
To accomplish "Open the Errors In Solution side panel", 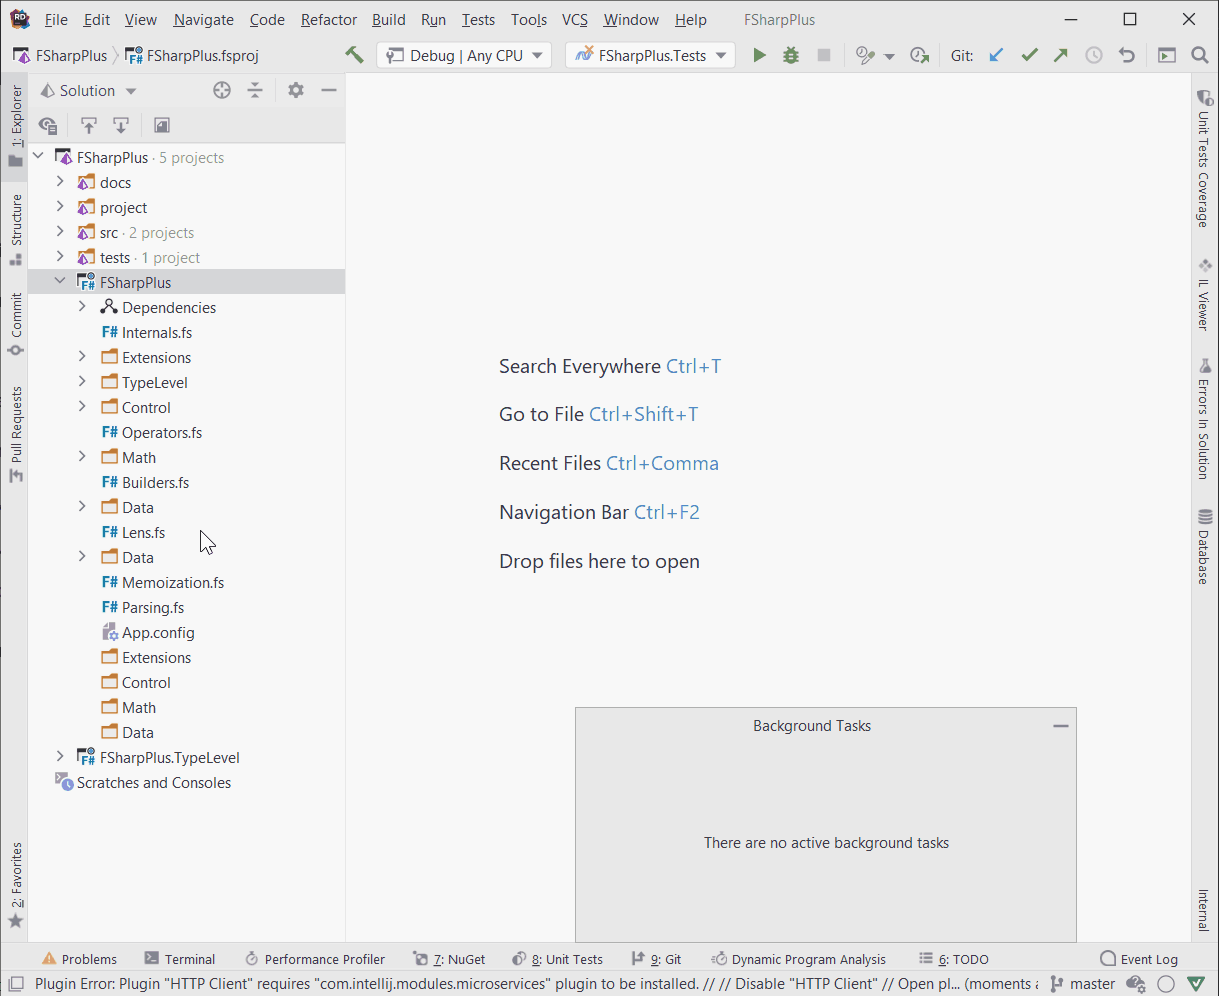I will pos(1205,420).
